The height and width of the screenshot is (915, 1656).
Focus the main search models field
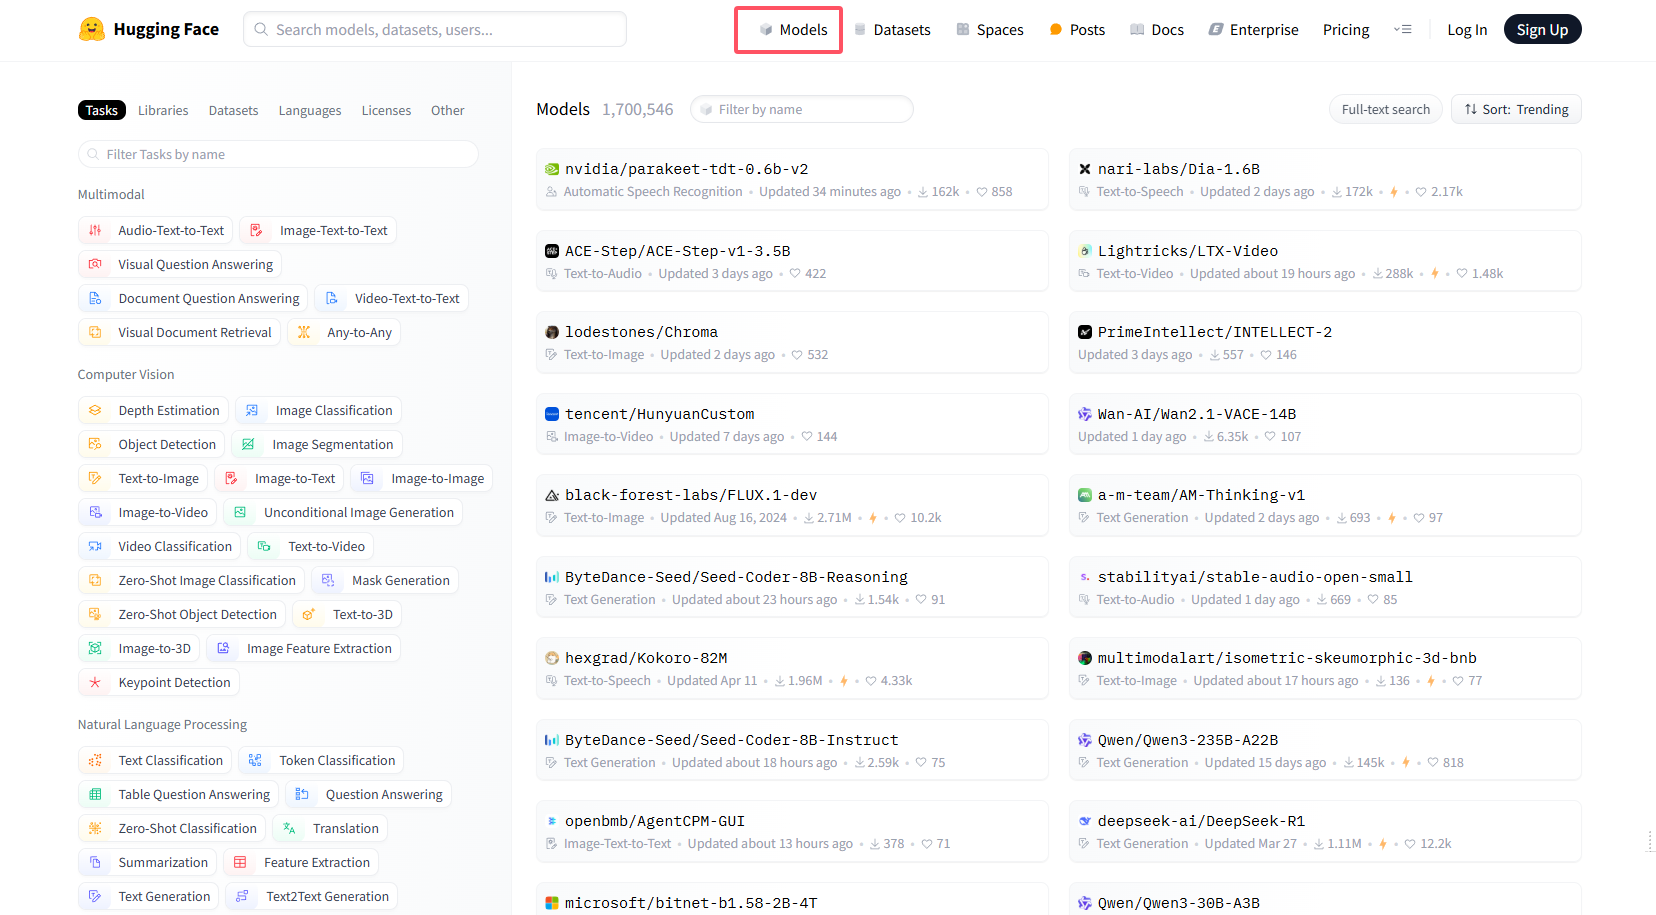[435, 29]
